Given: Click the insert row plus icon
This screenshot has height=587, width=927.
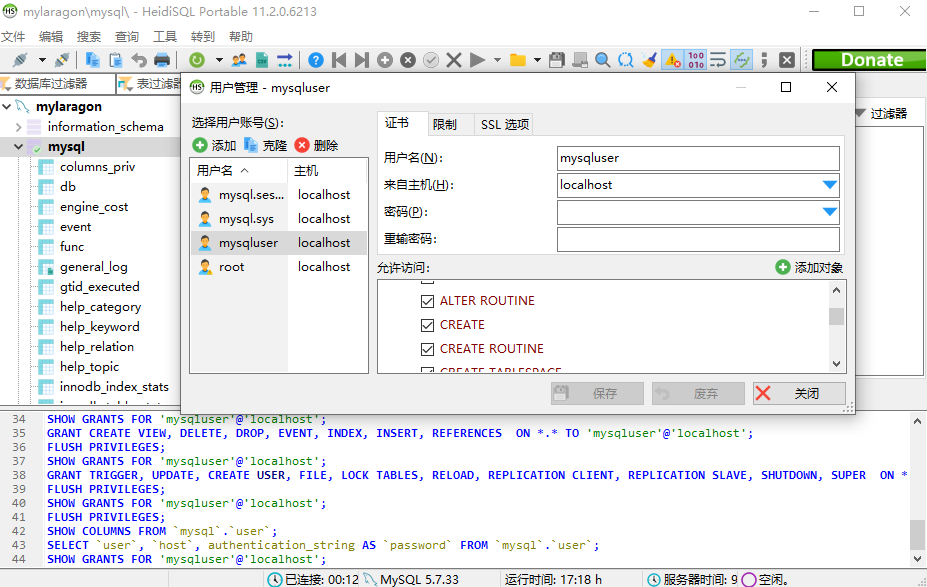Looking at the screenshot, I should 385,60.
